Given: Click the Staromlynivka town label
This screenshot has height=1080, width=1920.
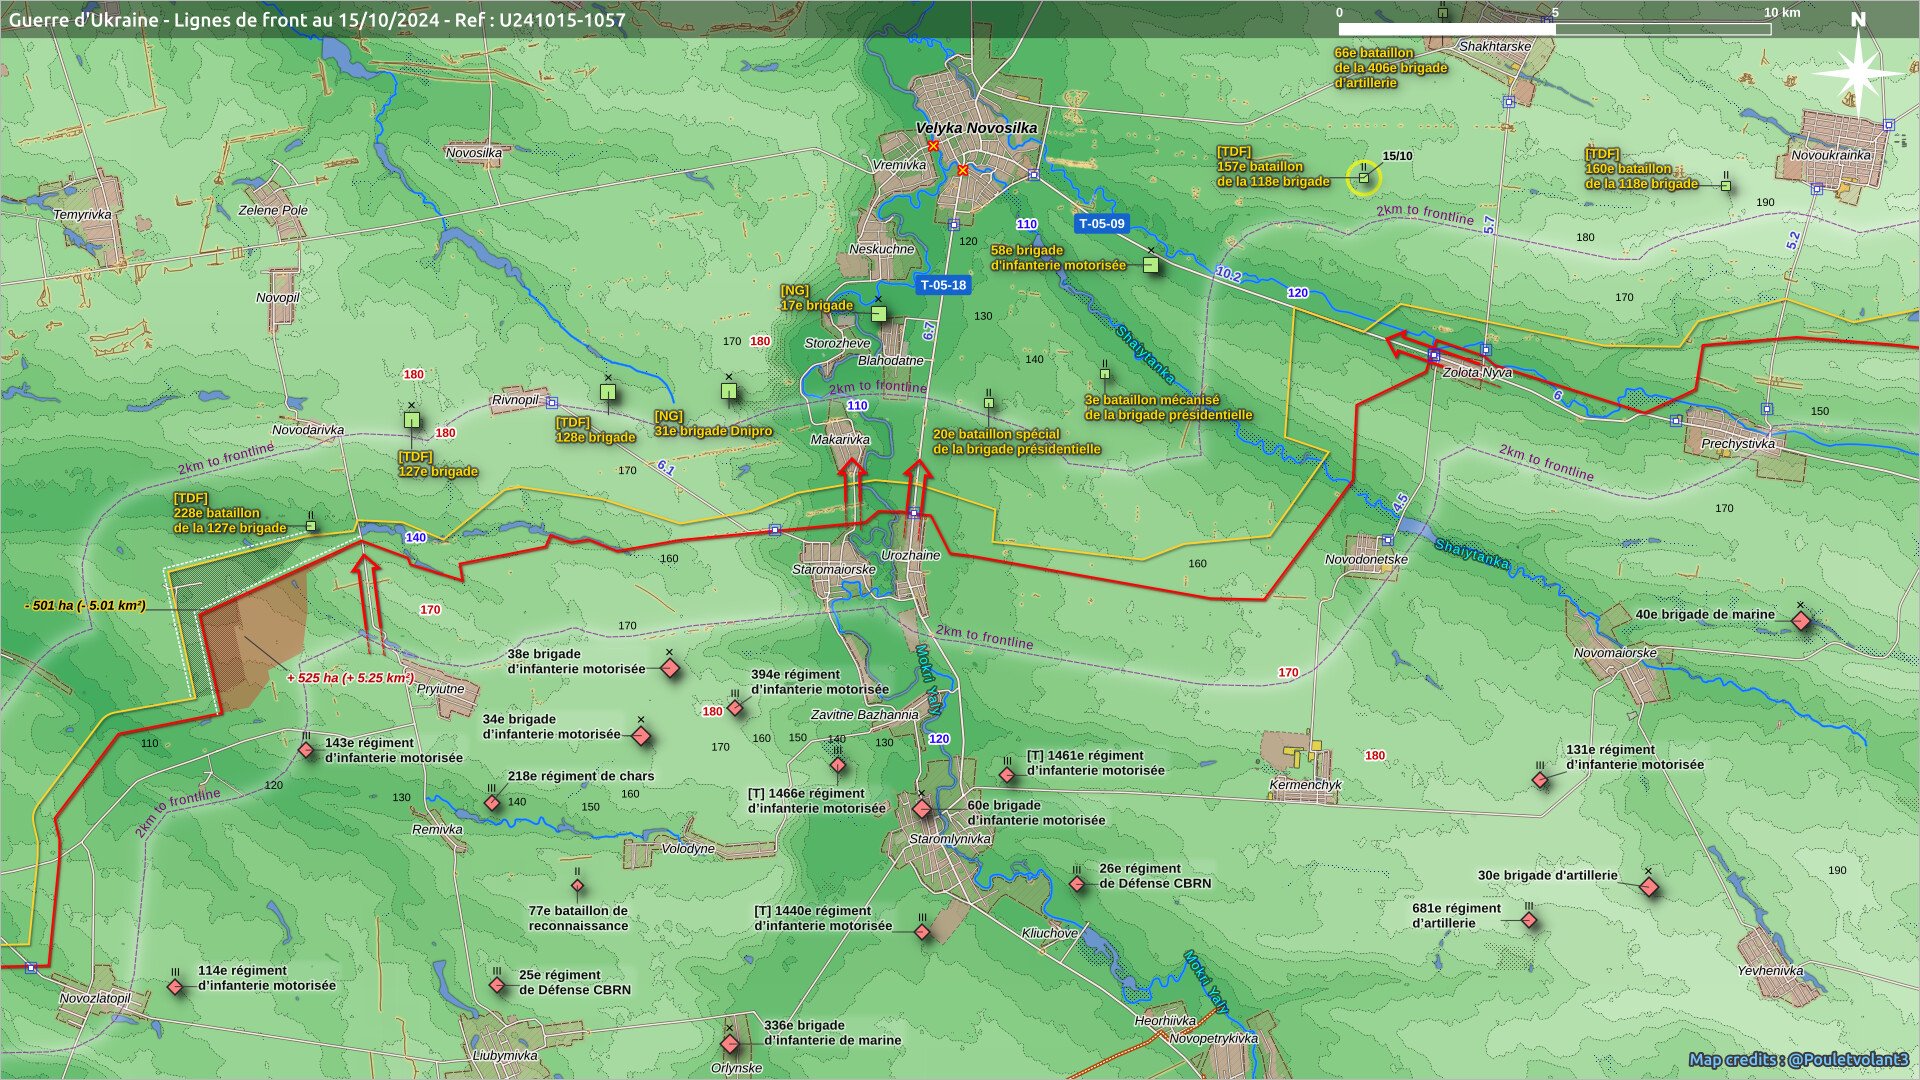Looking at the screenshot, I should point(950,840).
